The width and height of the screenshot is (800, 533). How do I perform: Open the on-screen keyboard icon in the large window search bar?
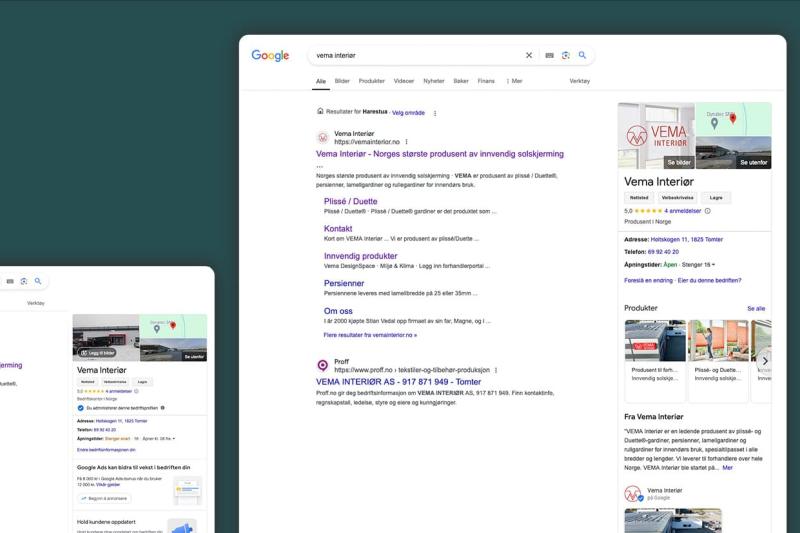[x=549, y=55]
